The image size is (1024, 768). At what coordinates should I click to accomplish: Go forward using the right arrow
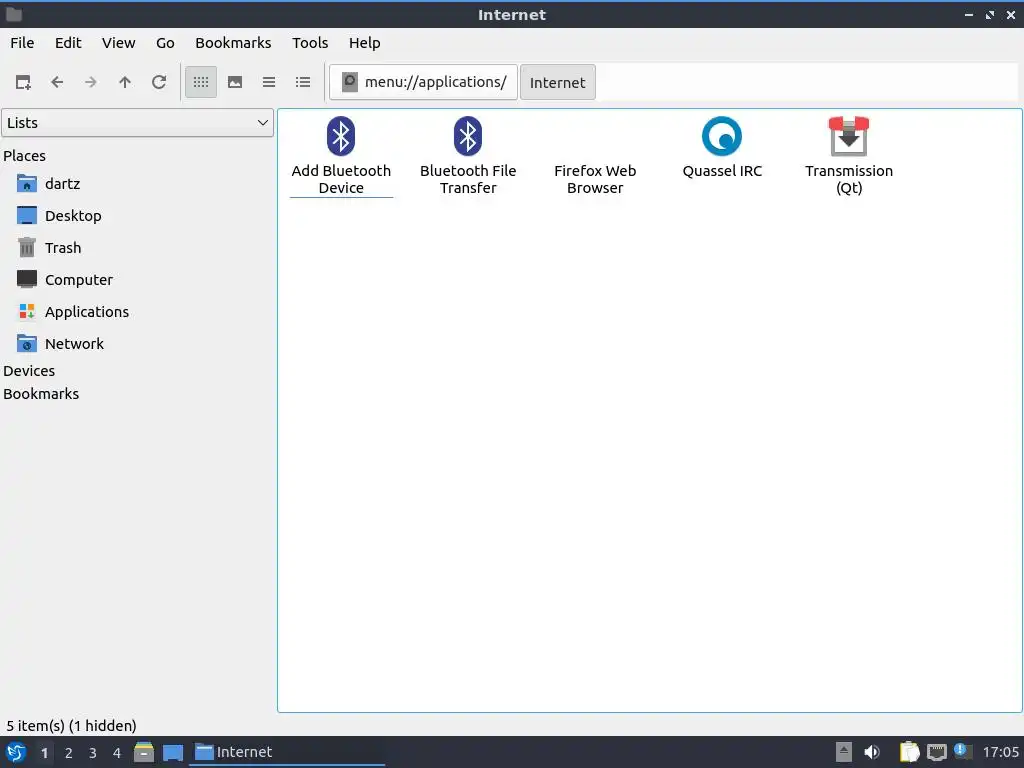pyautogui.click(x=91, y=82)
